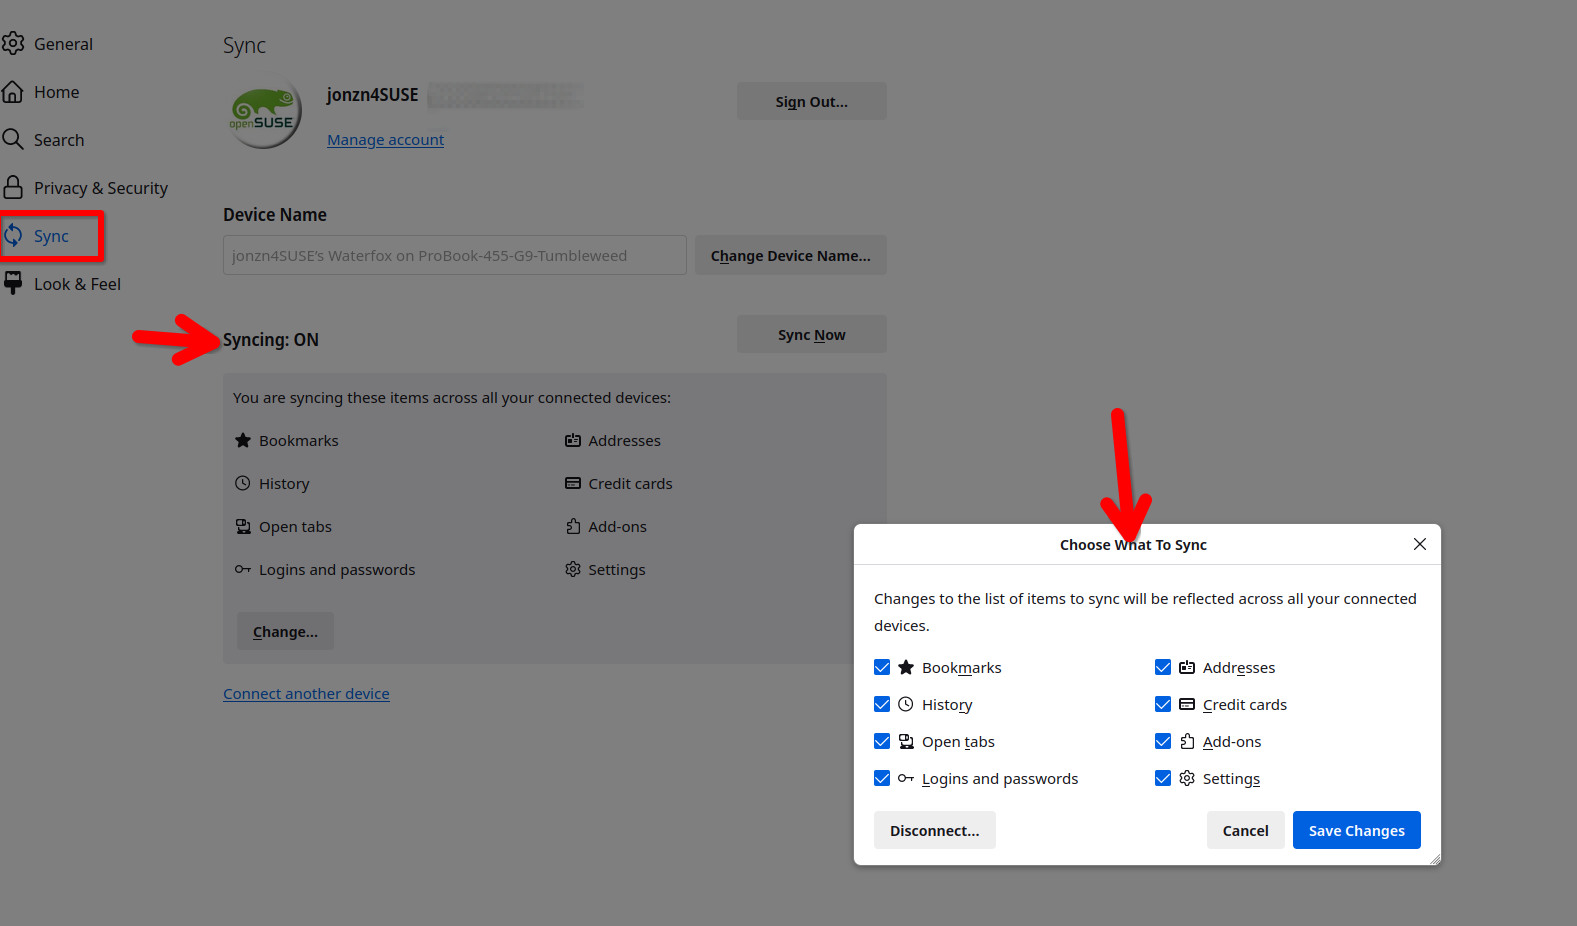This screenshot has height=926, width=1577.
Task: Click Connect another device link
Action: (306, 694)
